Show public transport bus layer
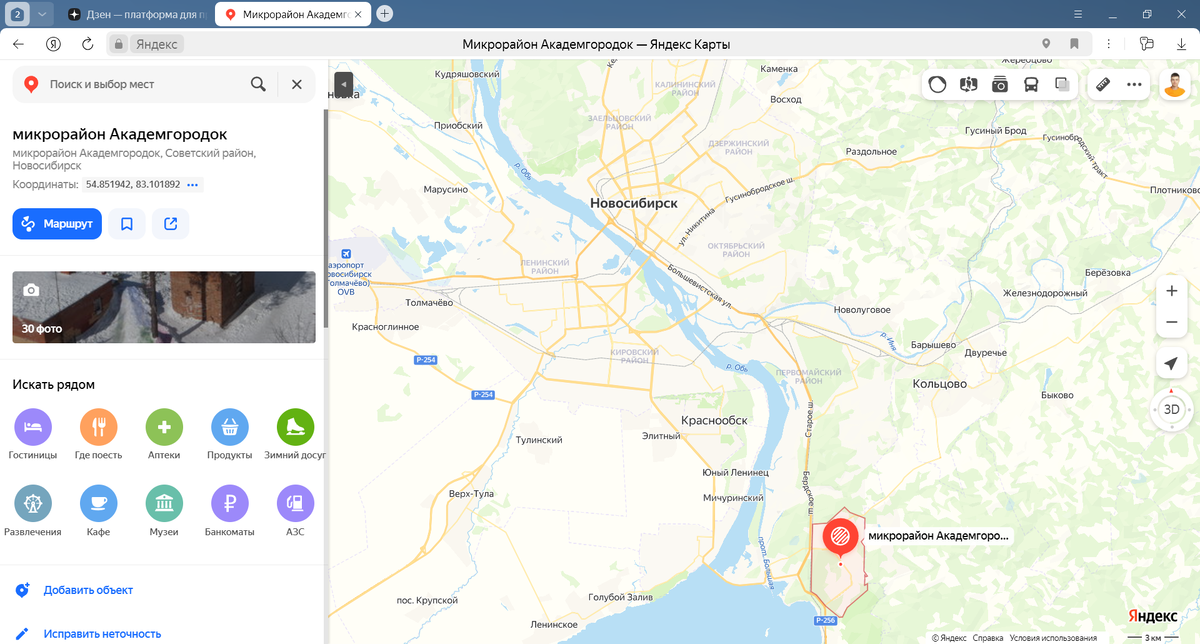 [x=1031, y=85]
